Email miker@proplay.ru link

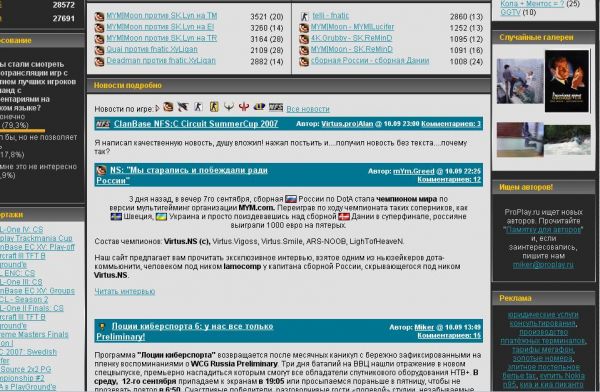[543, 265]
